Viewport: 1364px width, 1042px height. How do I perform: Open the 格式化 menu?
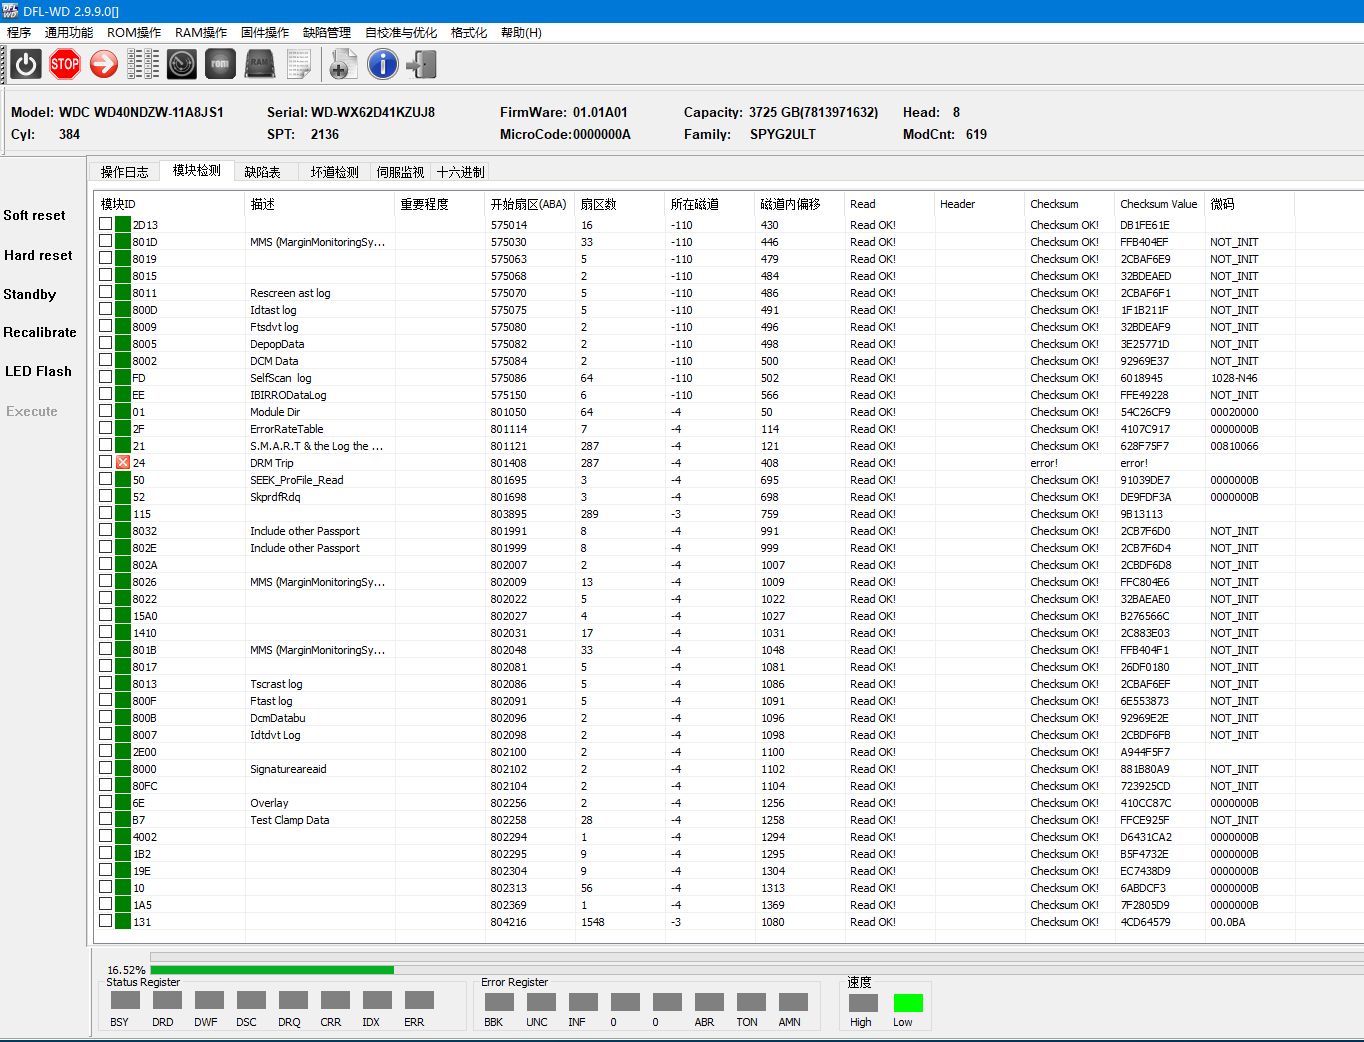[x=469, y=33]
